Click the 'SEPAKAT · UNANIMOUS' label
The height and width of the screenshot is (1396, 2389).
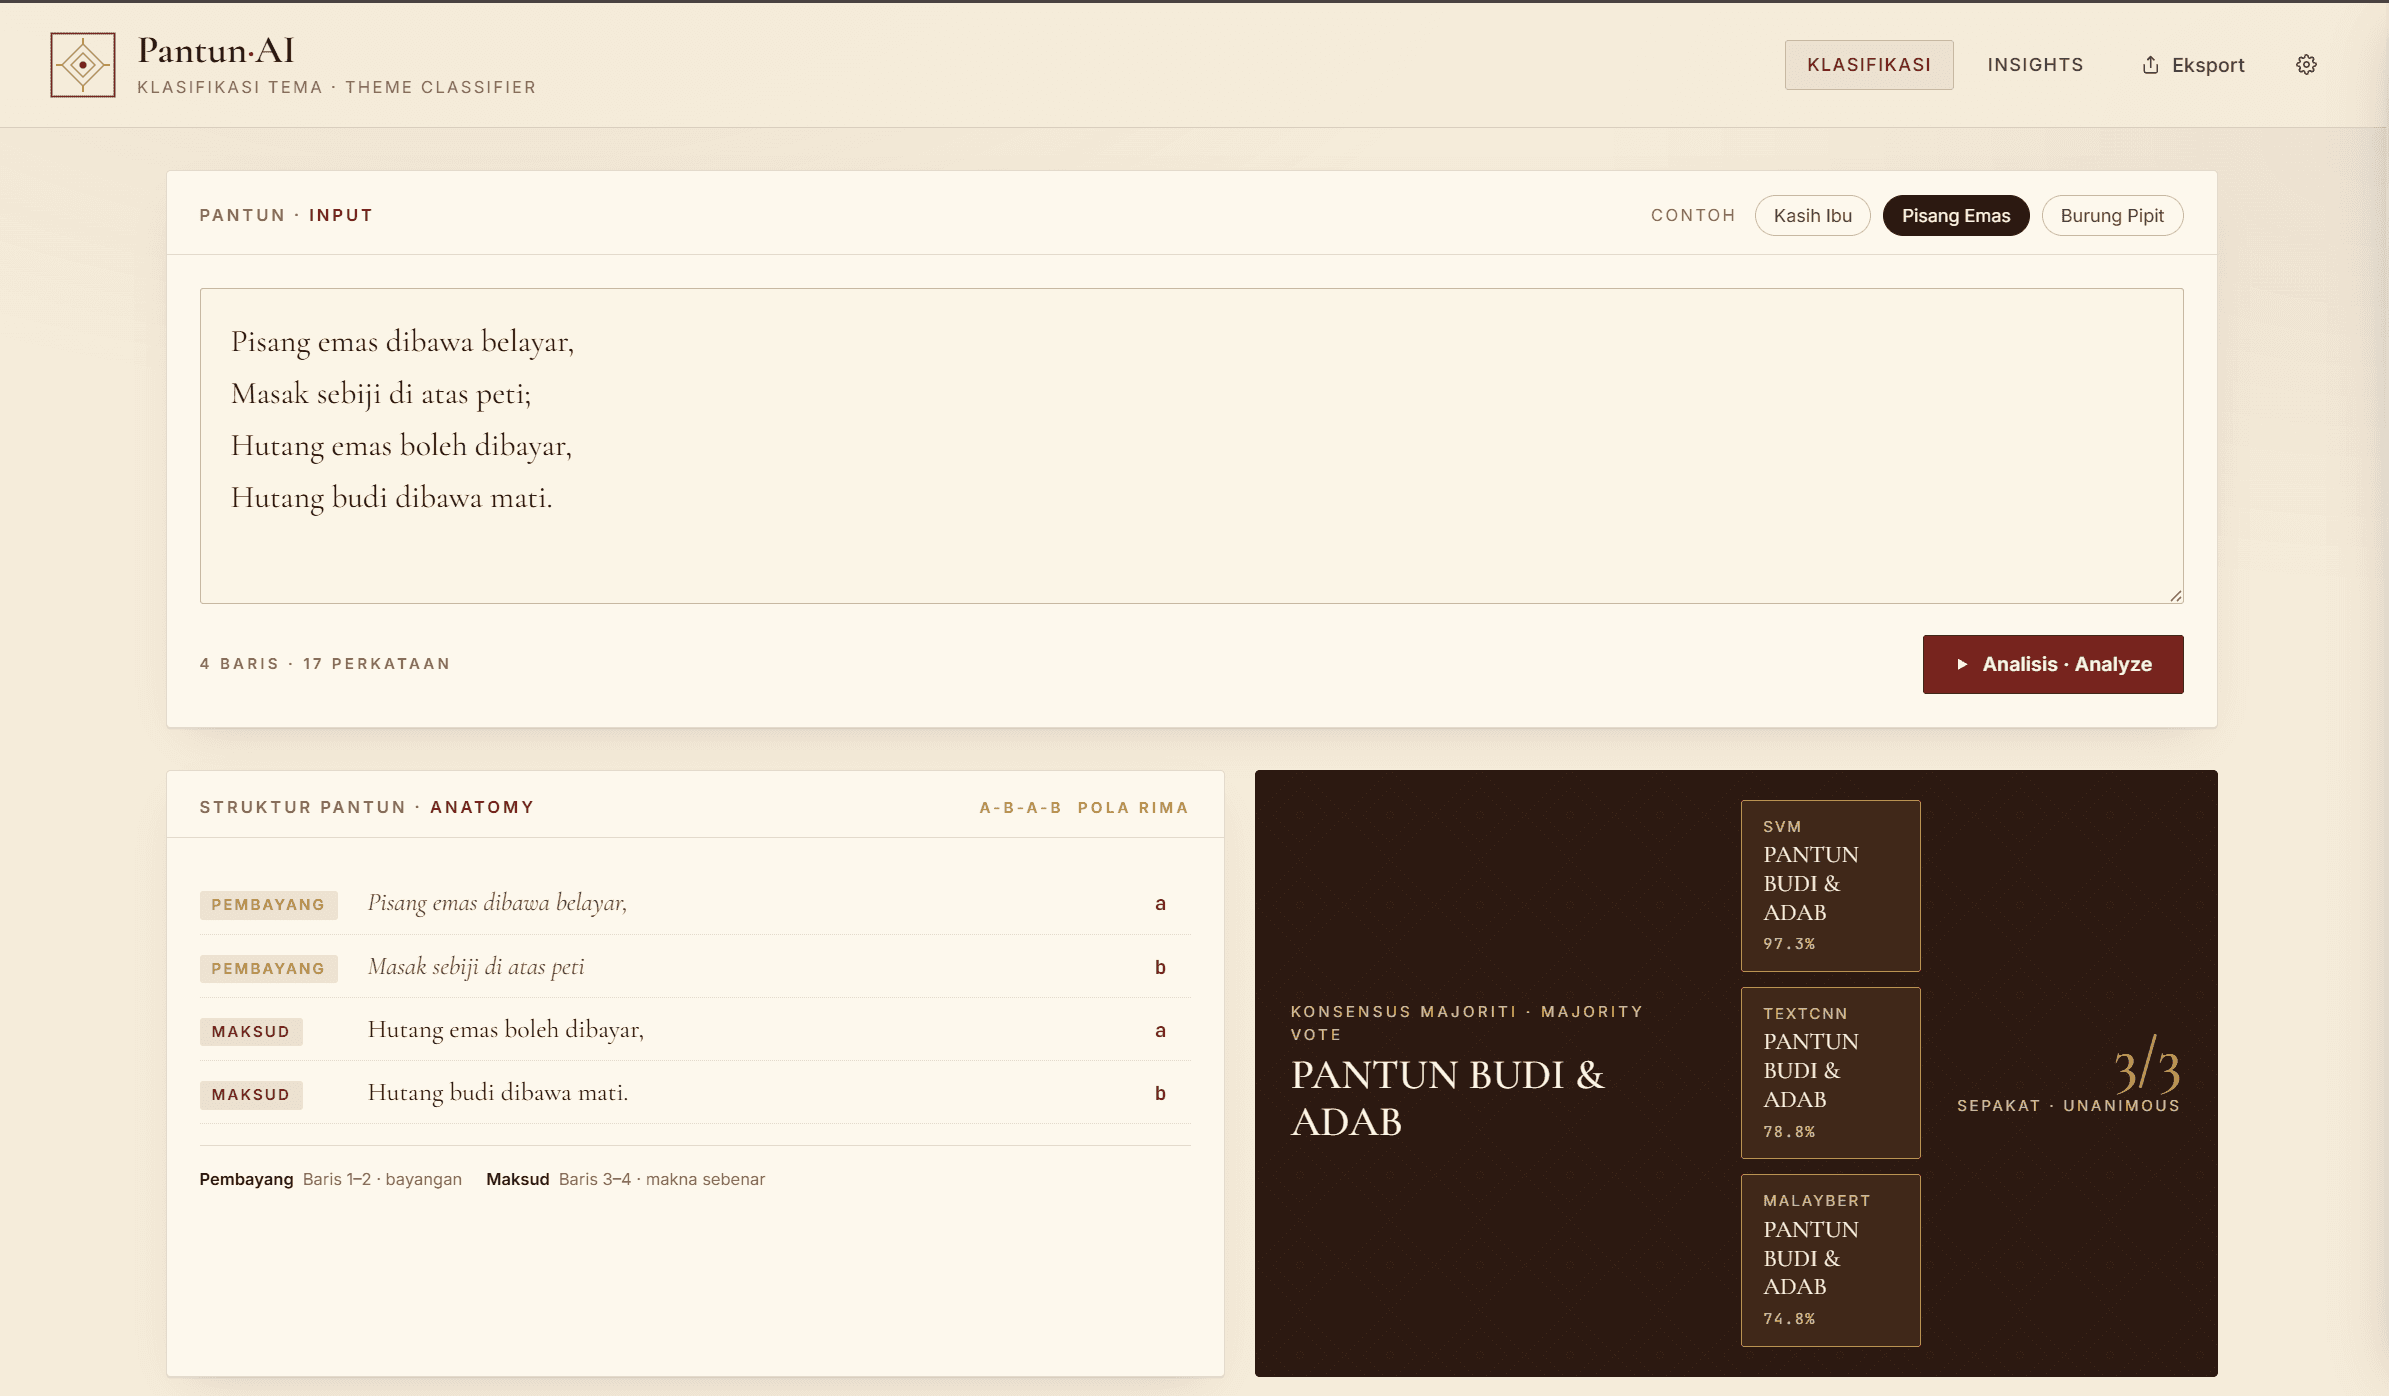tap(2068, 1106)
